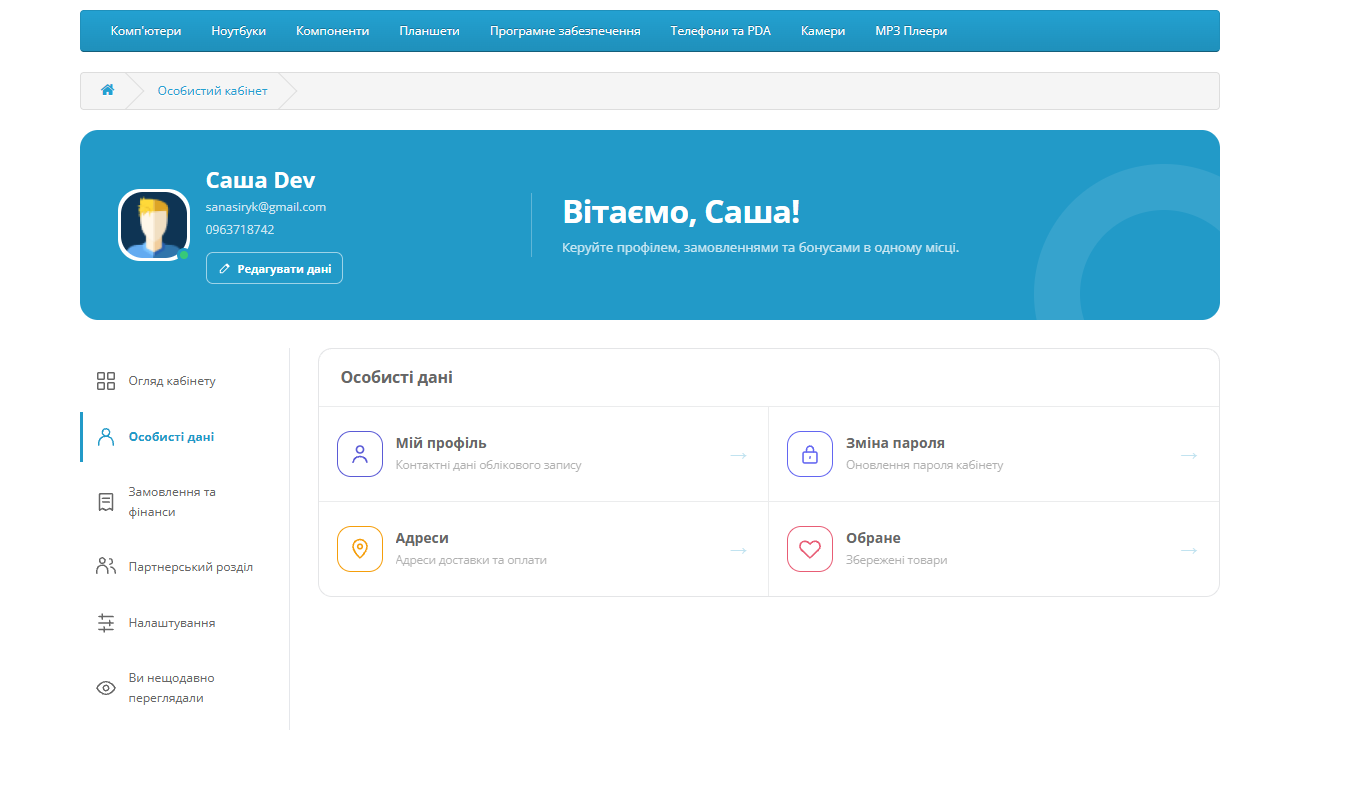
Task: Click the phone number 0963718742
Action: pos(240,229)
